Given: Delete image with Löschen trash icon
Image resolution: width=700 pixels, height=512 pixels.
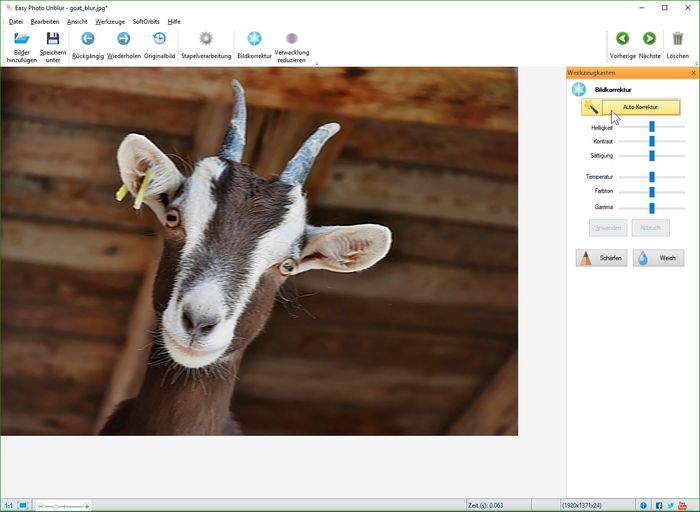Looking at the screenshot, I should tap(678, 39).
